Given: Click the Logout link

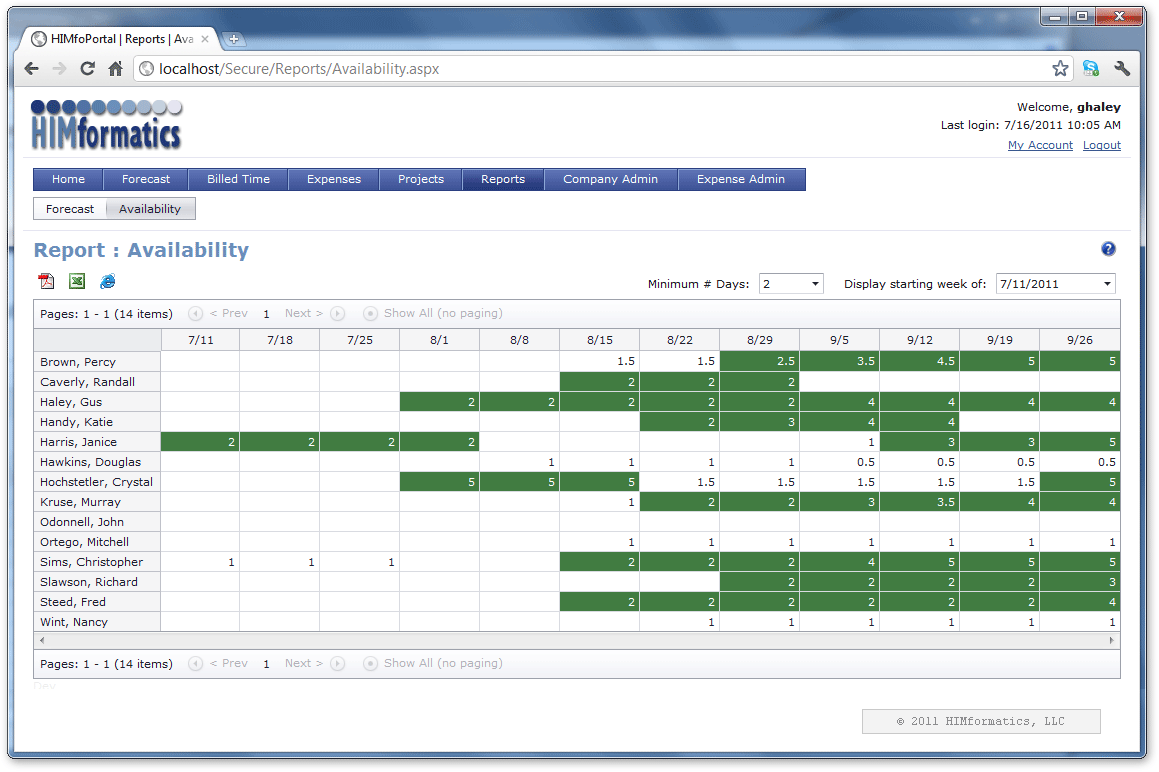Looking at the screenshot, I should tap(1102, 145).
